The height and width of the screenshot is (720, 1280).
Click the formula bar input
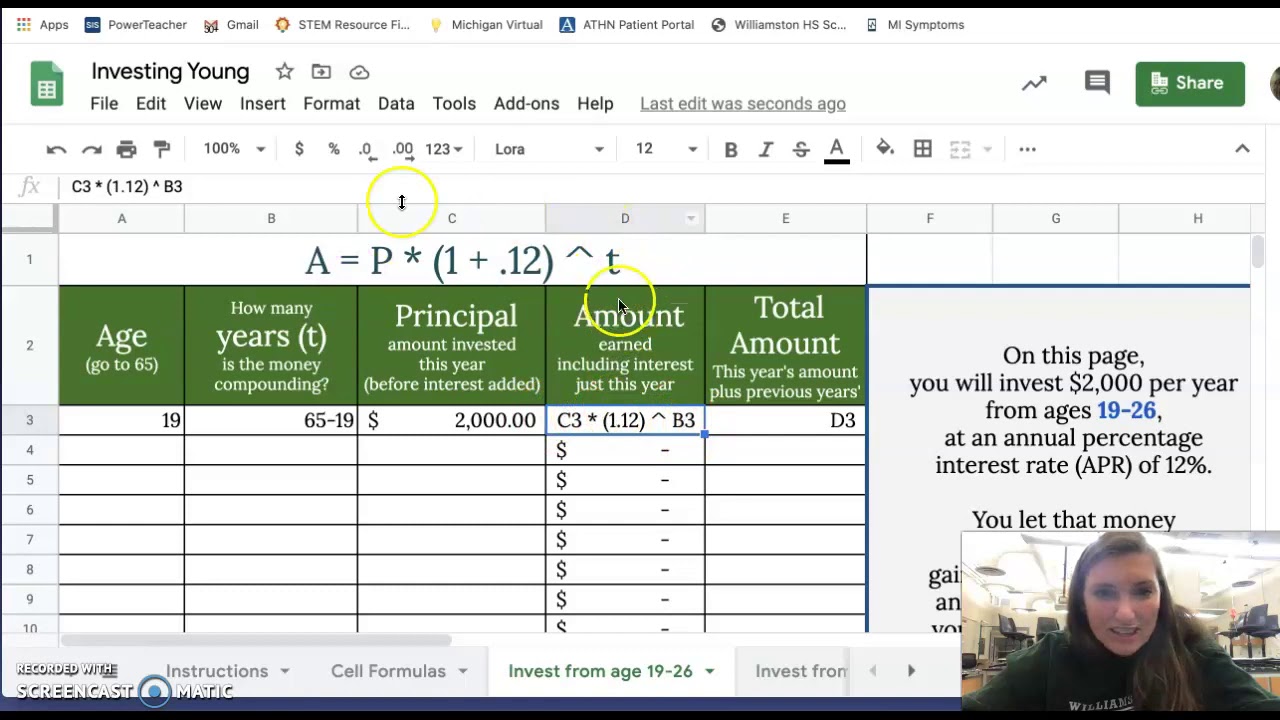click(x=660, y=187)
